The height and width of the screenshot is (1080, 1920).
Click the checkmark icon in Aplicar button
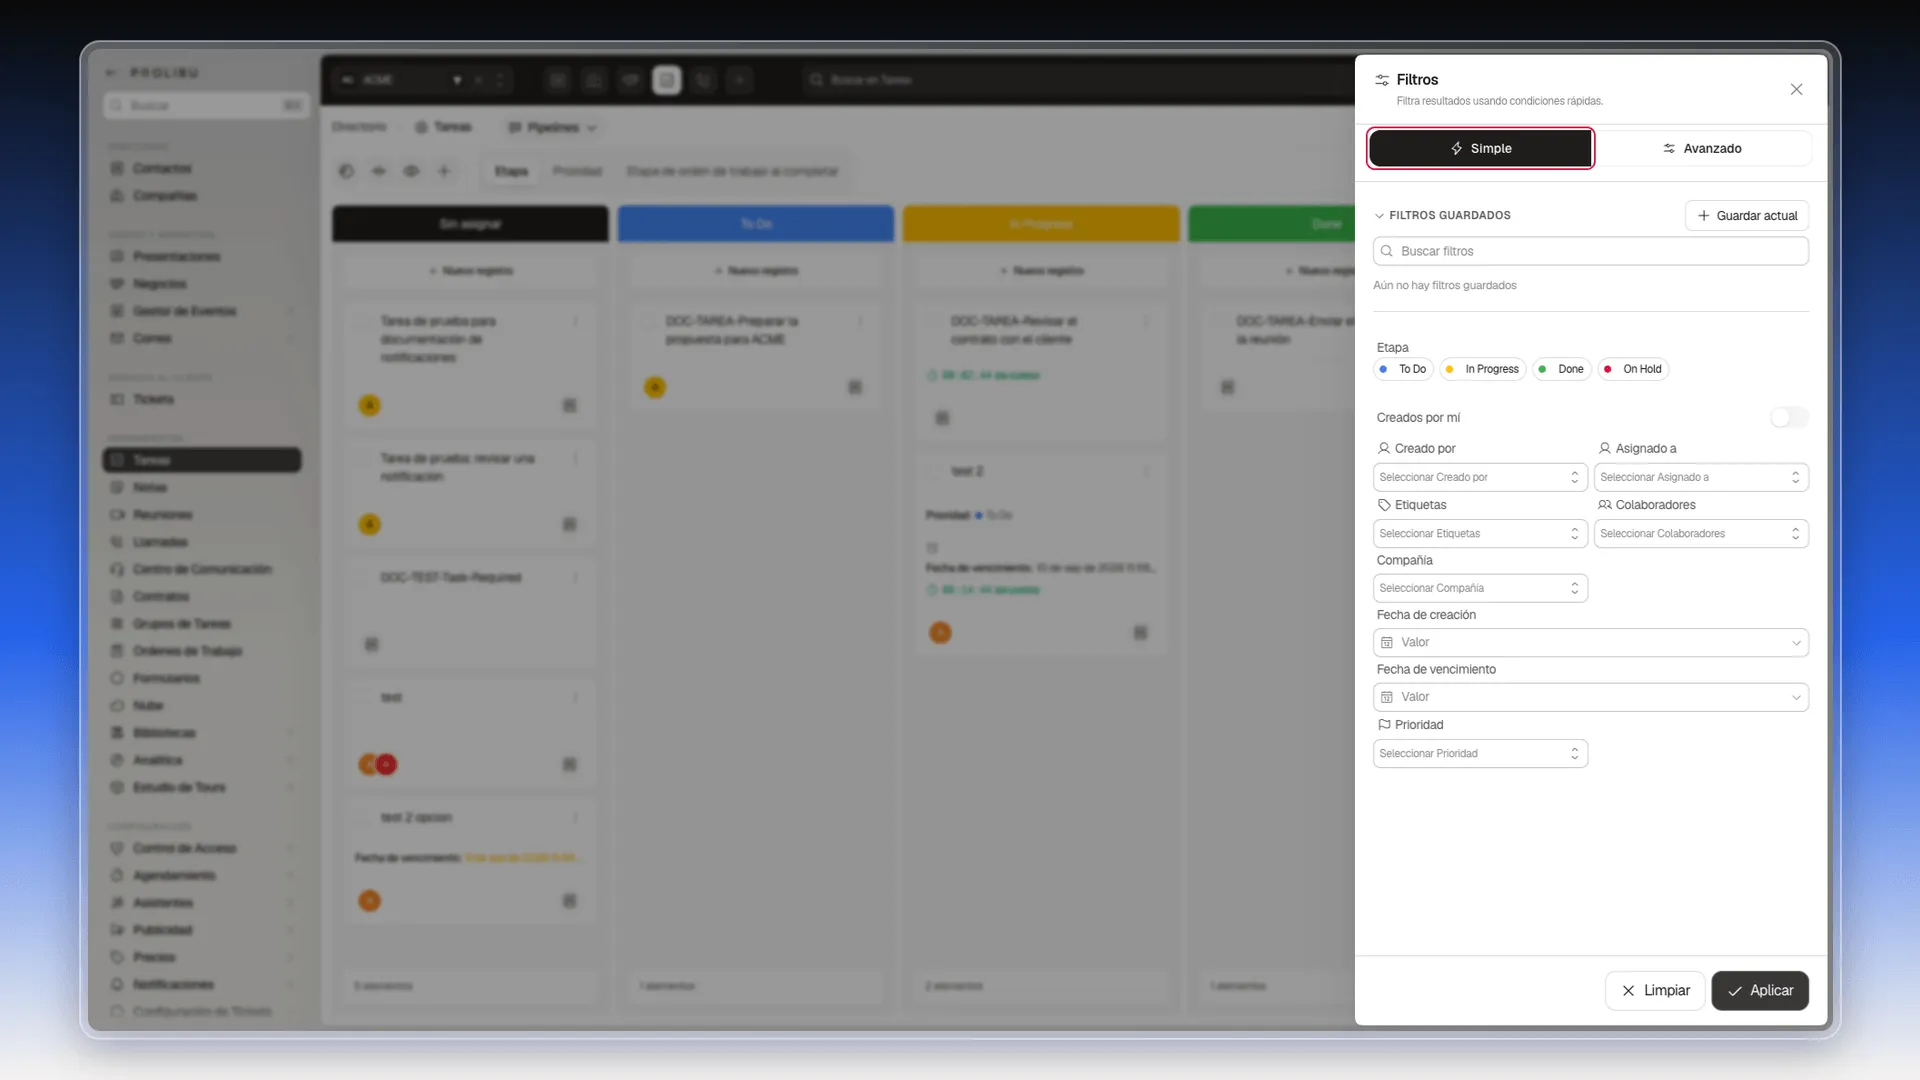1735,991
